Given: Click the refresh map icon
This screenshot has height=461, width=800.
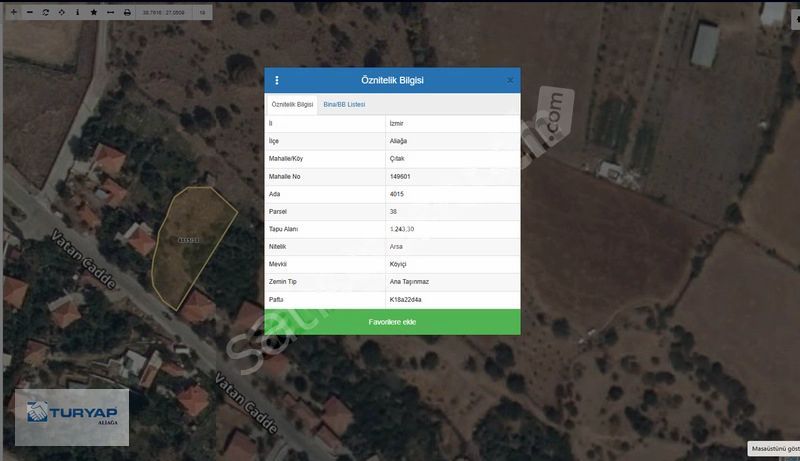Looking at the screenshot, I should pyautogui.click(x=46, y=12).
